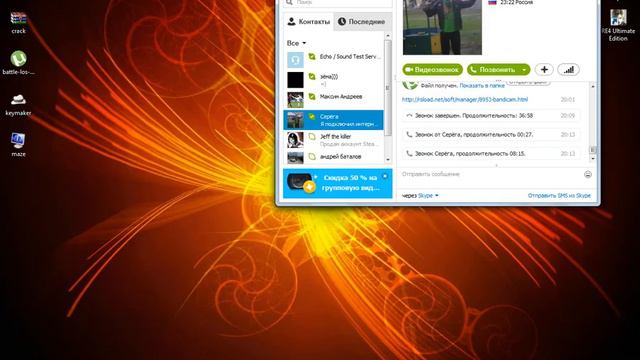Select the Серёга contact row

(x=333, y=120)
